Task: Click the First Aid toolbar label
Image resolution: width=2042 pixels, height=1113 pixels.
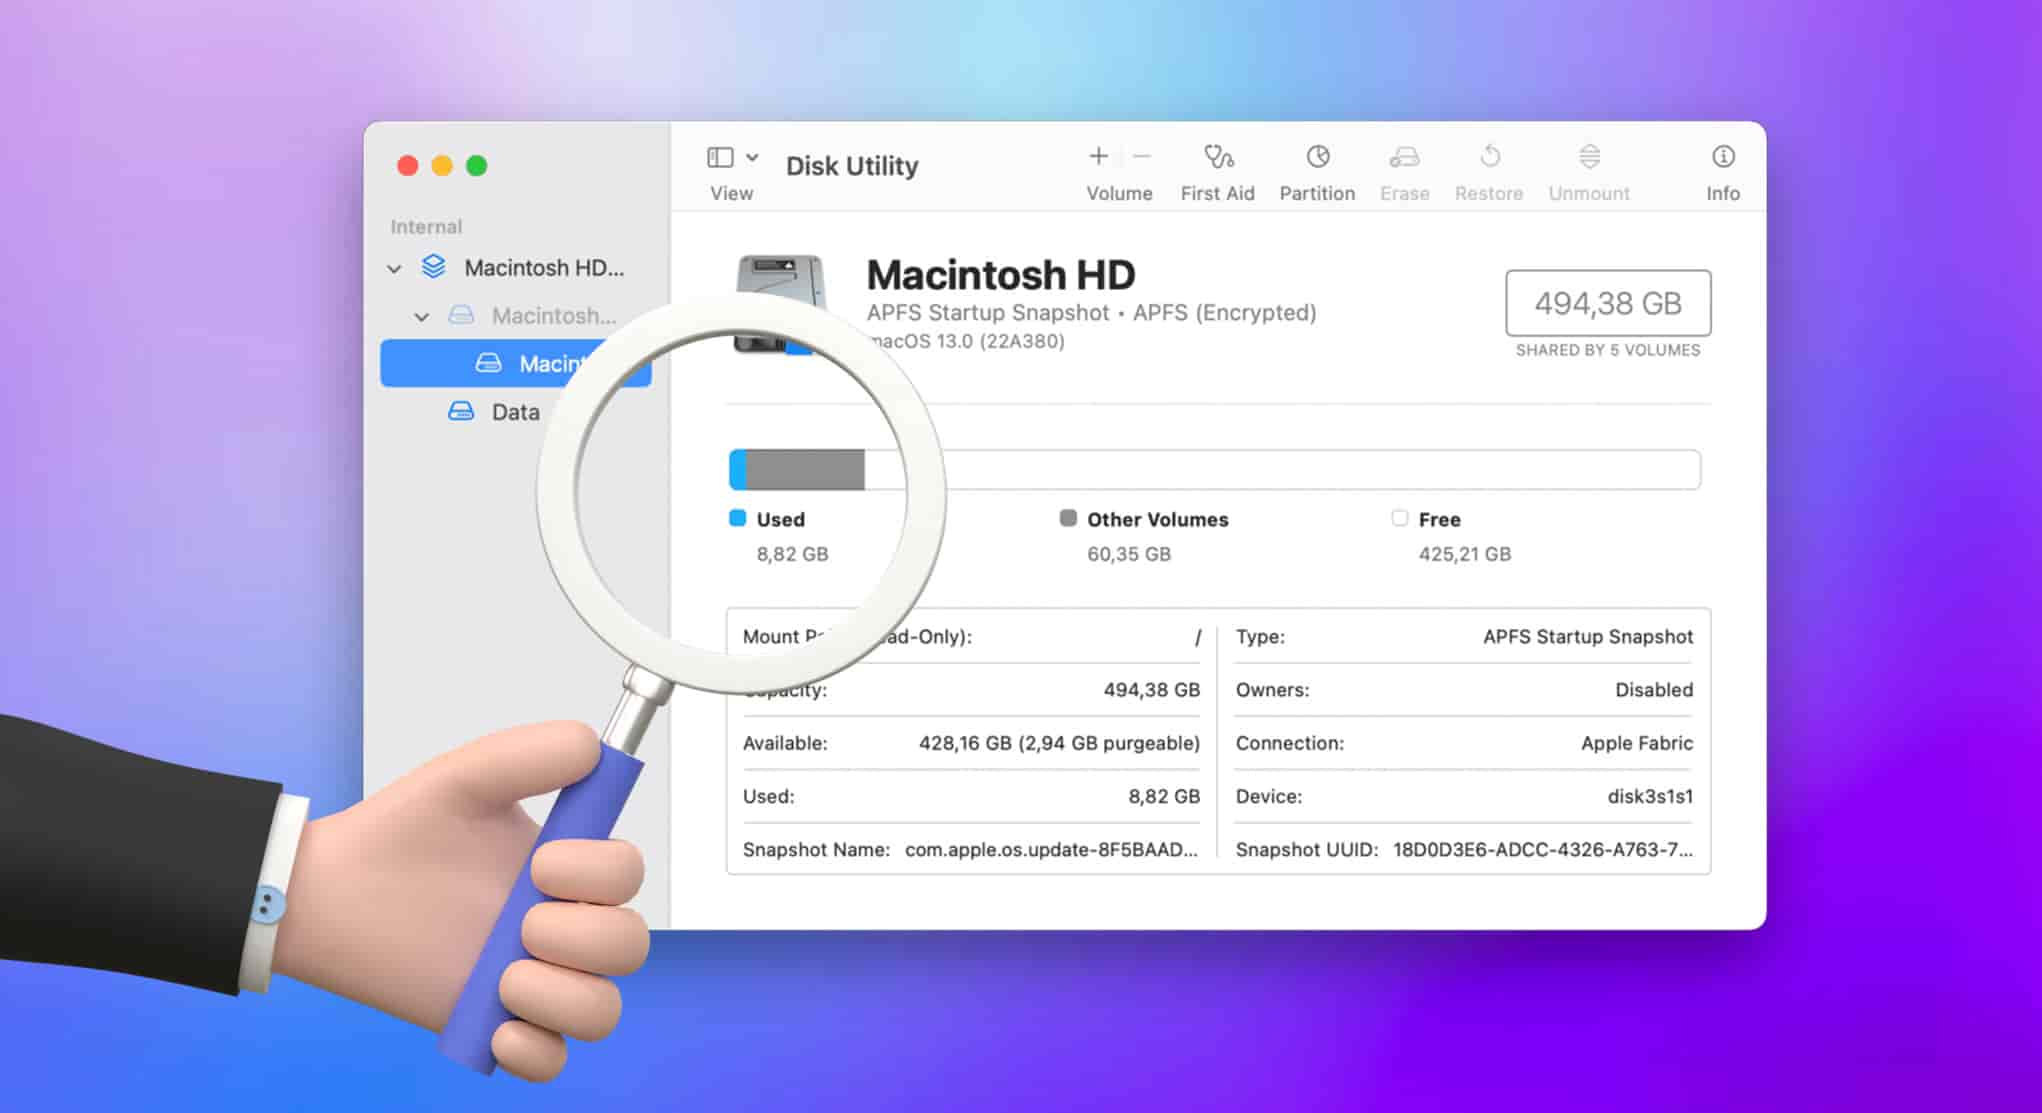Action: point(1217,193)
